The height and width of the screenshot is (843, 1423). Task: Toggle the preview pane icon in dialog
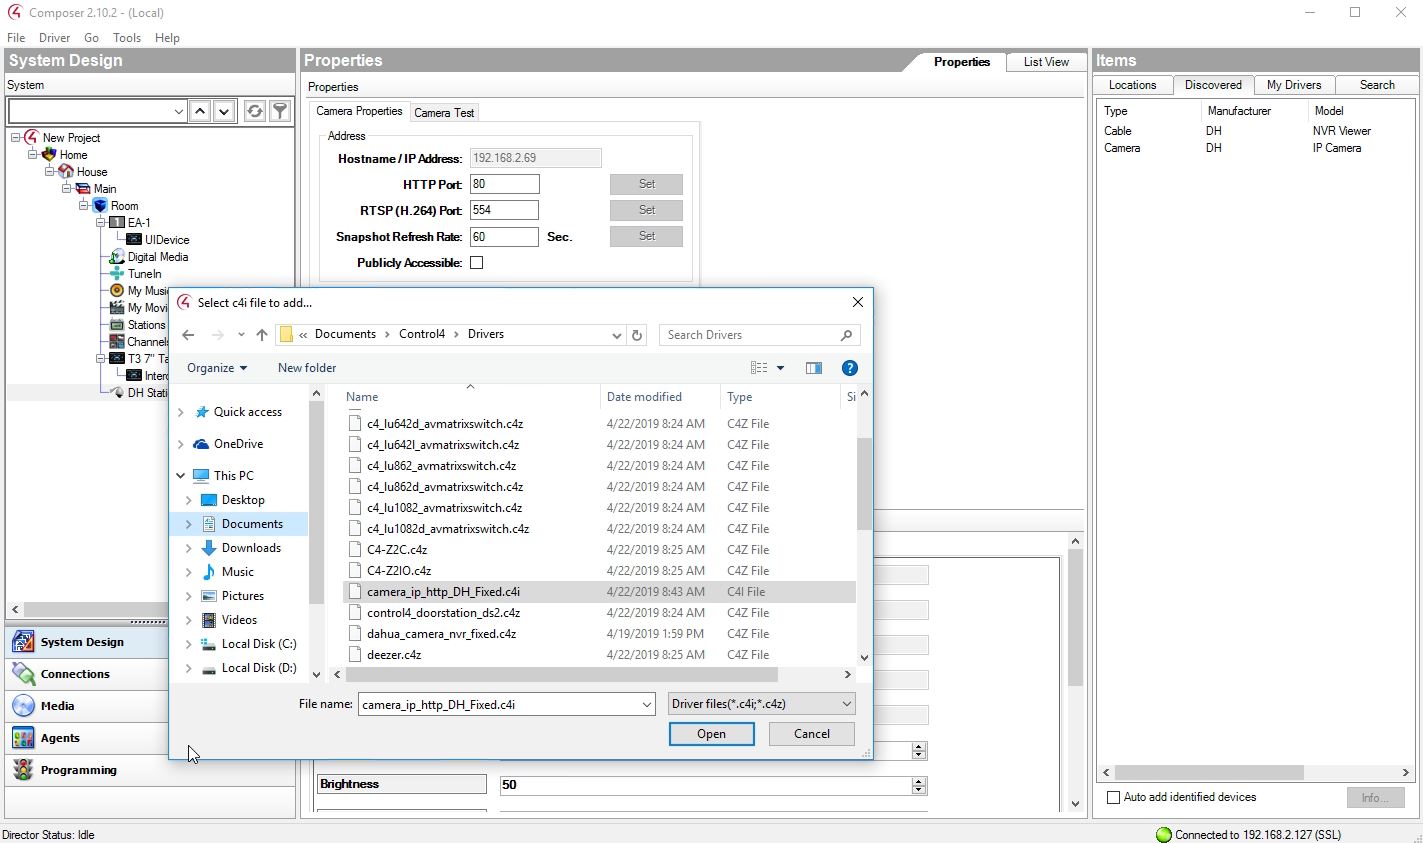(x=814, y=368)
